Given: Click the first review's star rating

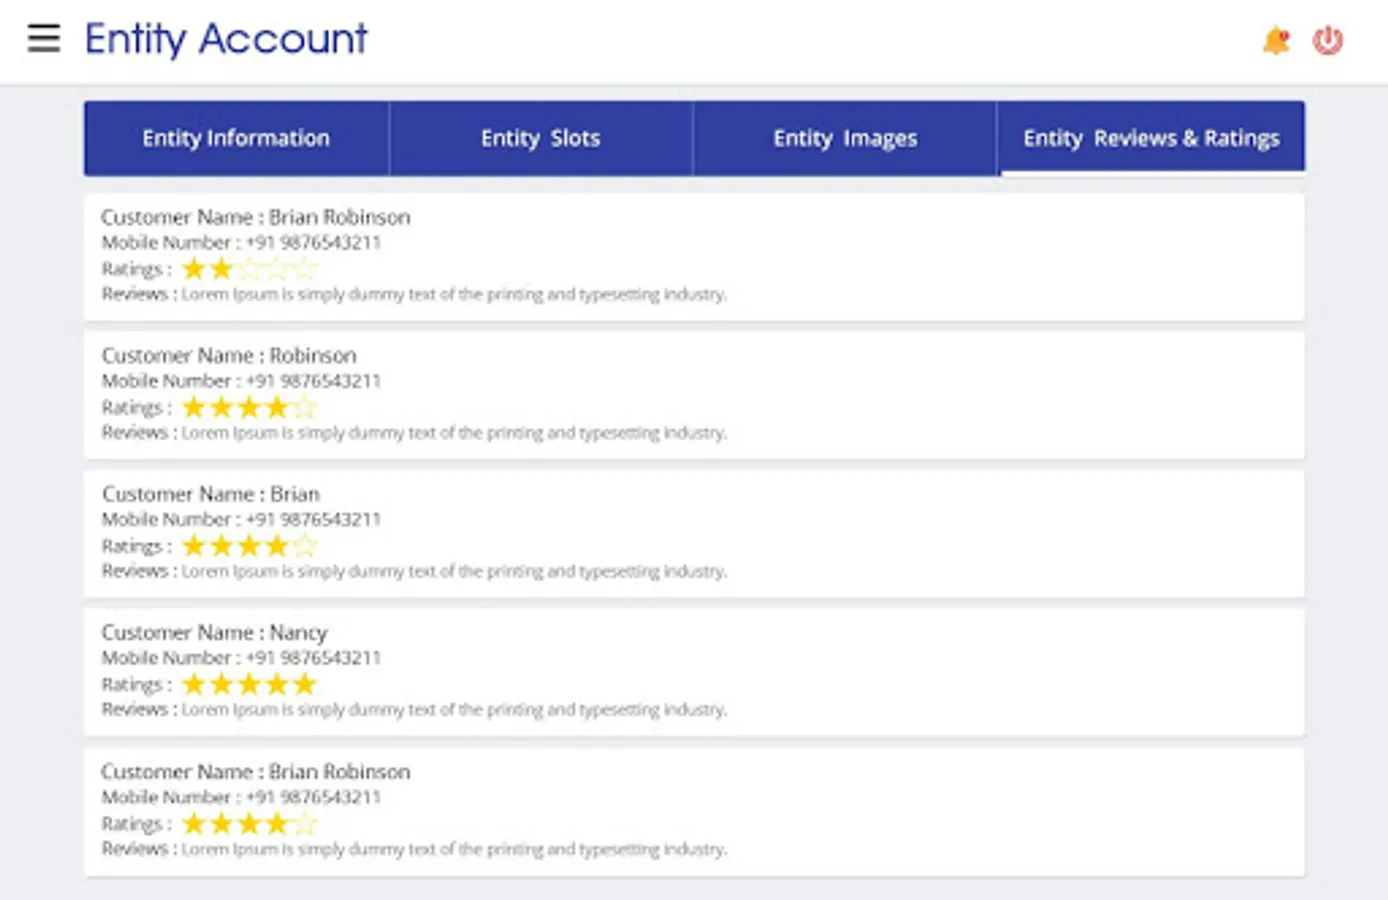Looking at the screenshot, I should coord(249,269).
